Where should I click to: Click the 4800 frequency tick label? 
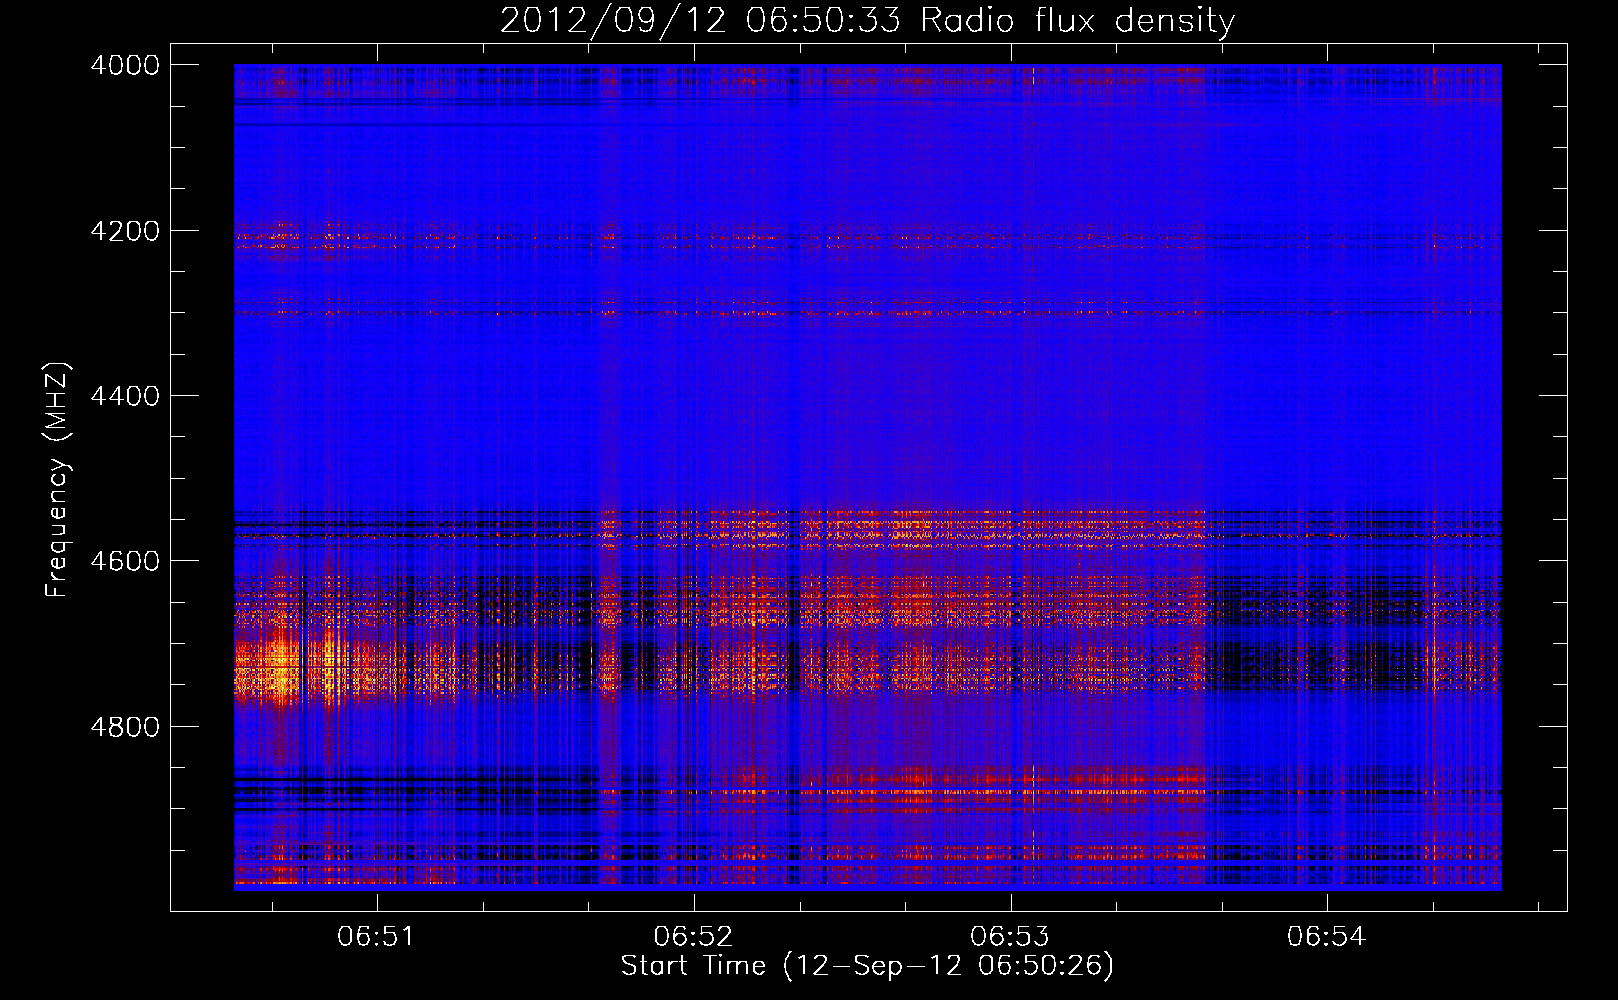tap(125, 727)
